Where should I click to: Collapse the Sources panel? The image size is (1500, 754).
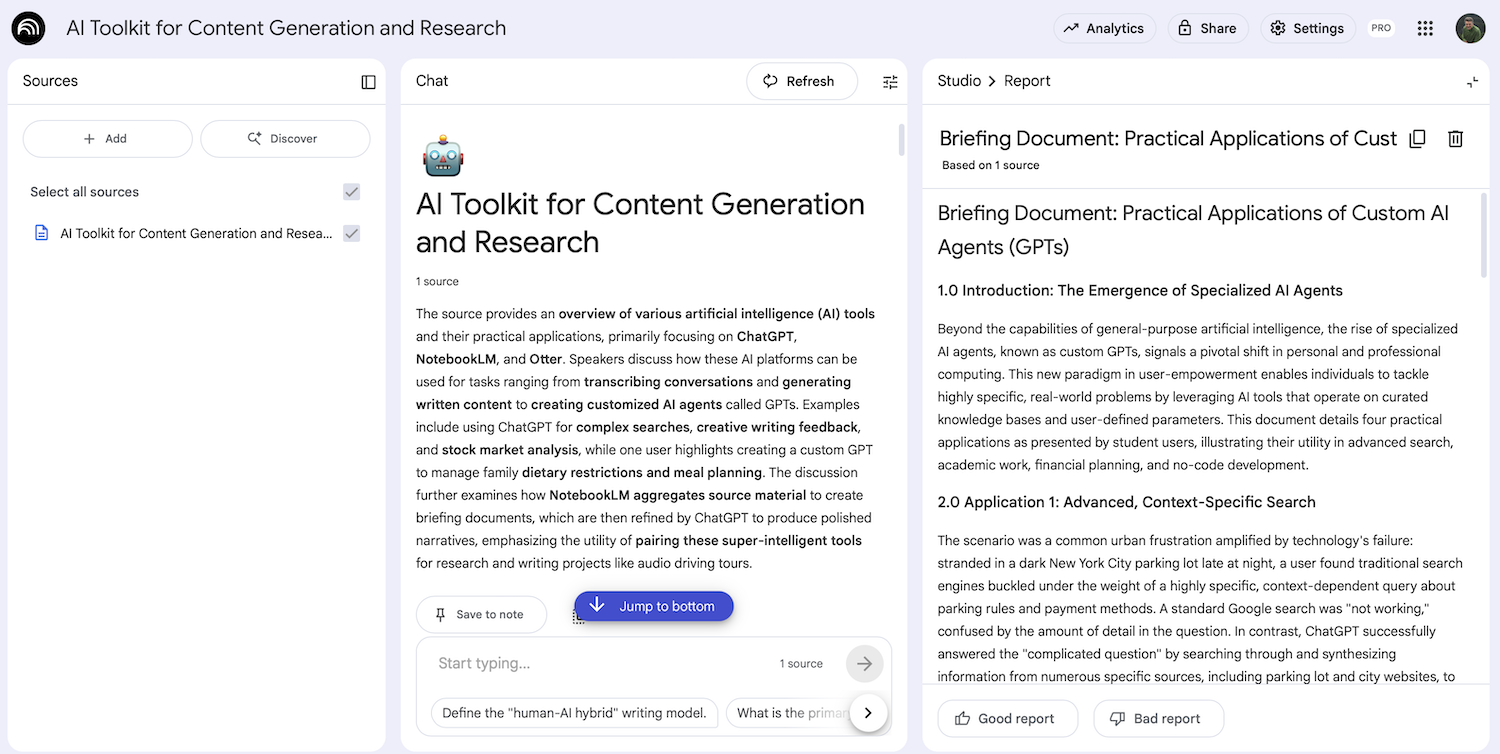pyautogui.click(x=369, y=82)
